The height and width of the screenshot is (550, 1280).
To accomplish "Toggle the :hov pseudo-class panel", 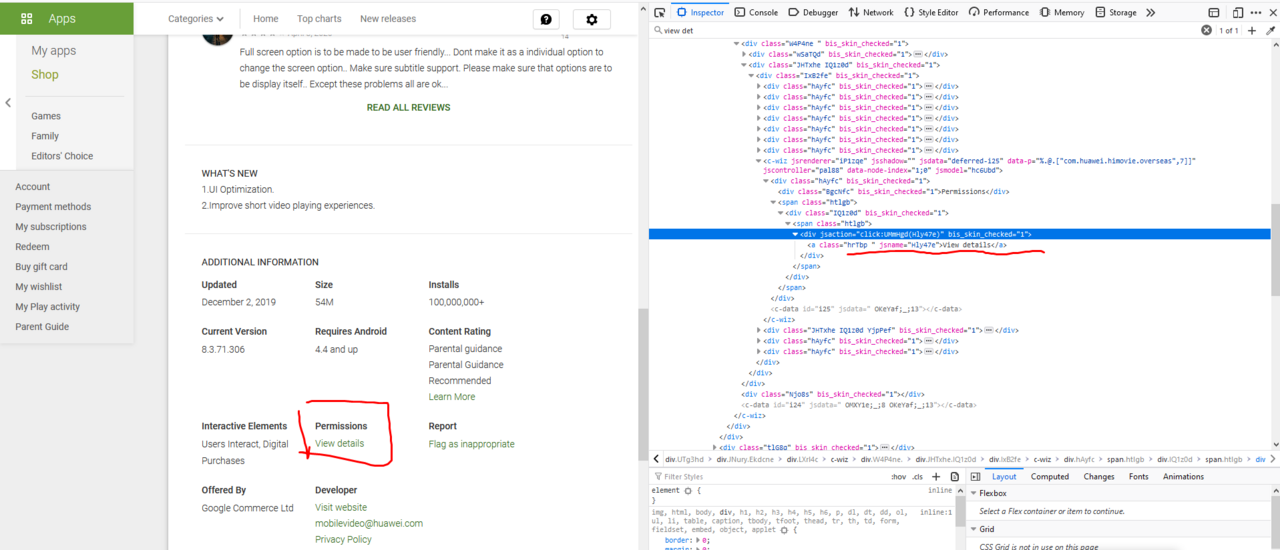I will [x=899, y=477].
